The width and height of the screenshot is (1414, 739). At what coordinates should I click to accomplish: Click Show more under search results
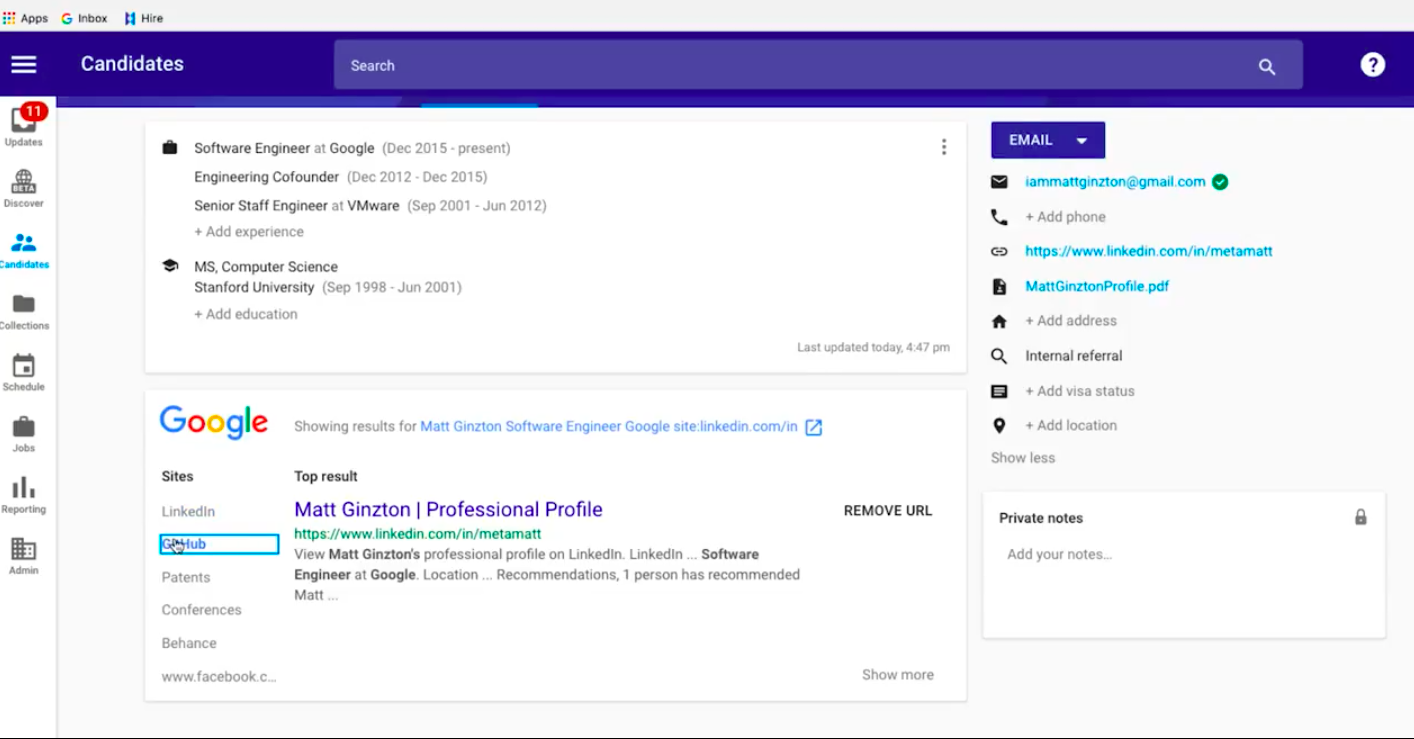click(x=897, y=675)
